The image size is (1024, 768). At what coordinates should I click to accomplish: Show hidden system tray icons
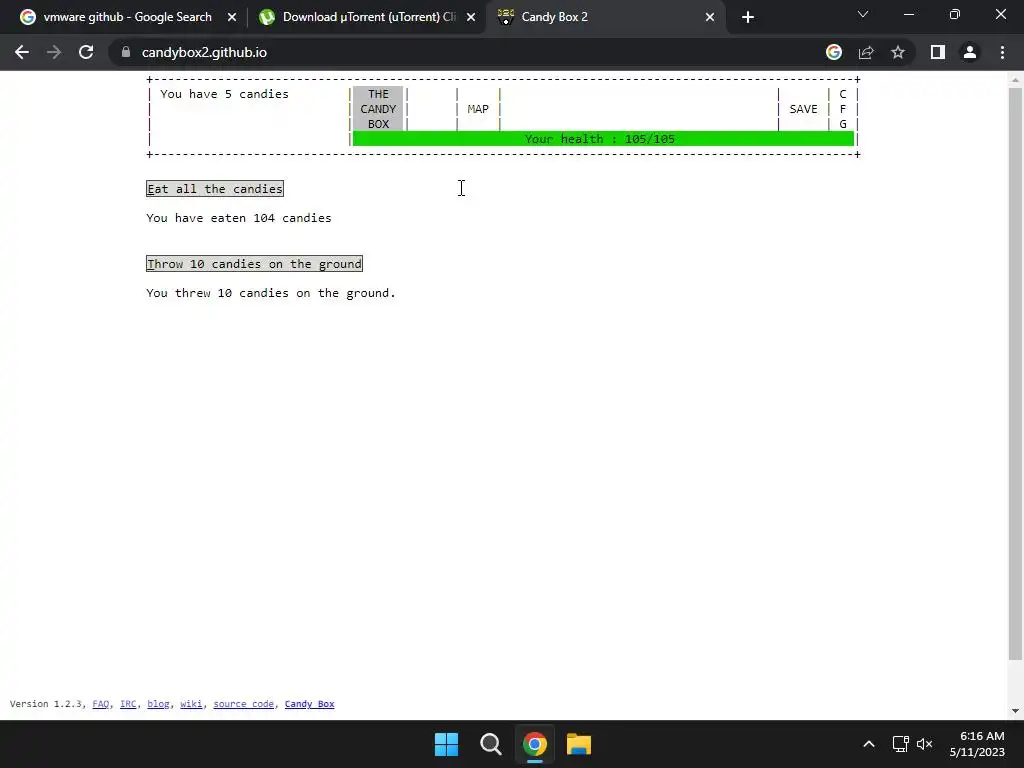click(x=869, y=744)
